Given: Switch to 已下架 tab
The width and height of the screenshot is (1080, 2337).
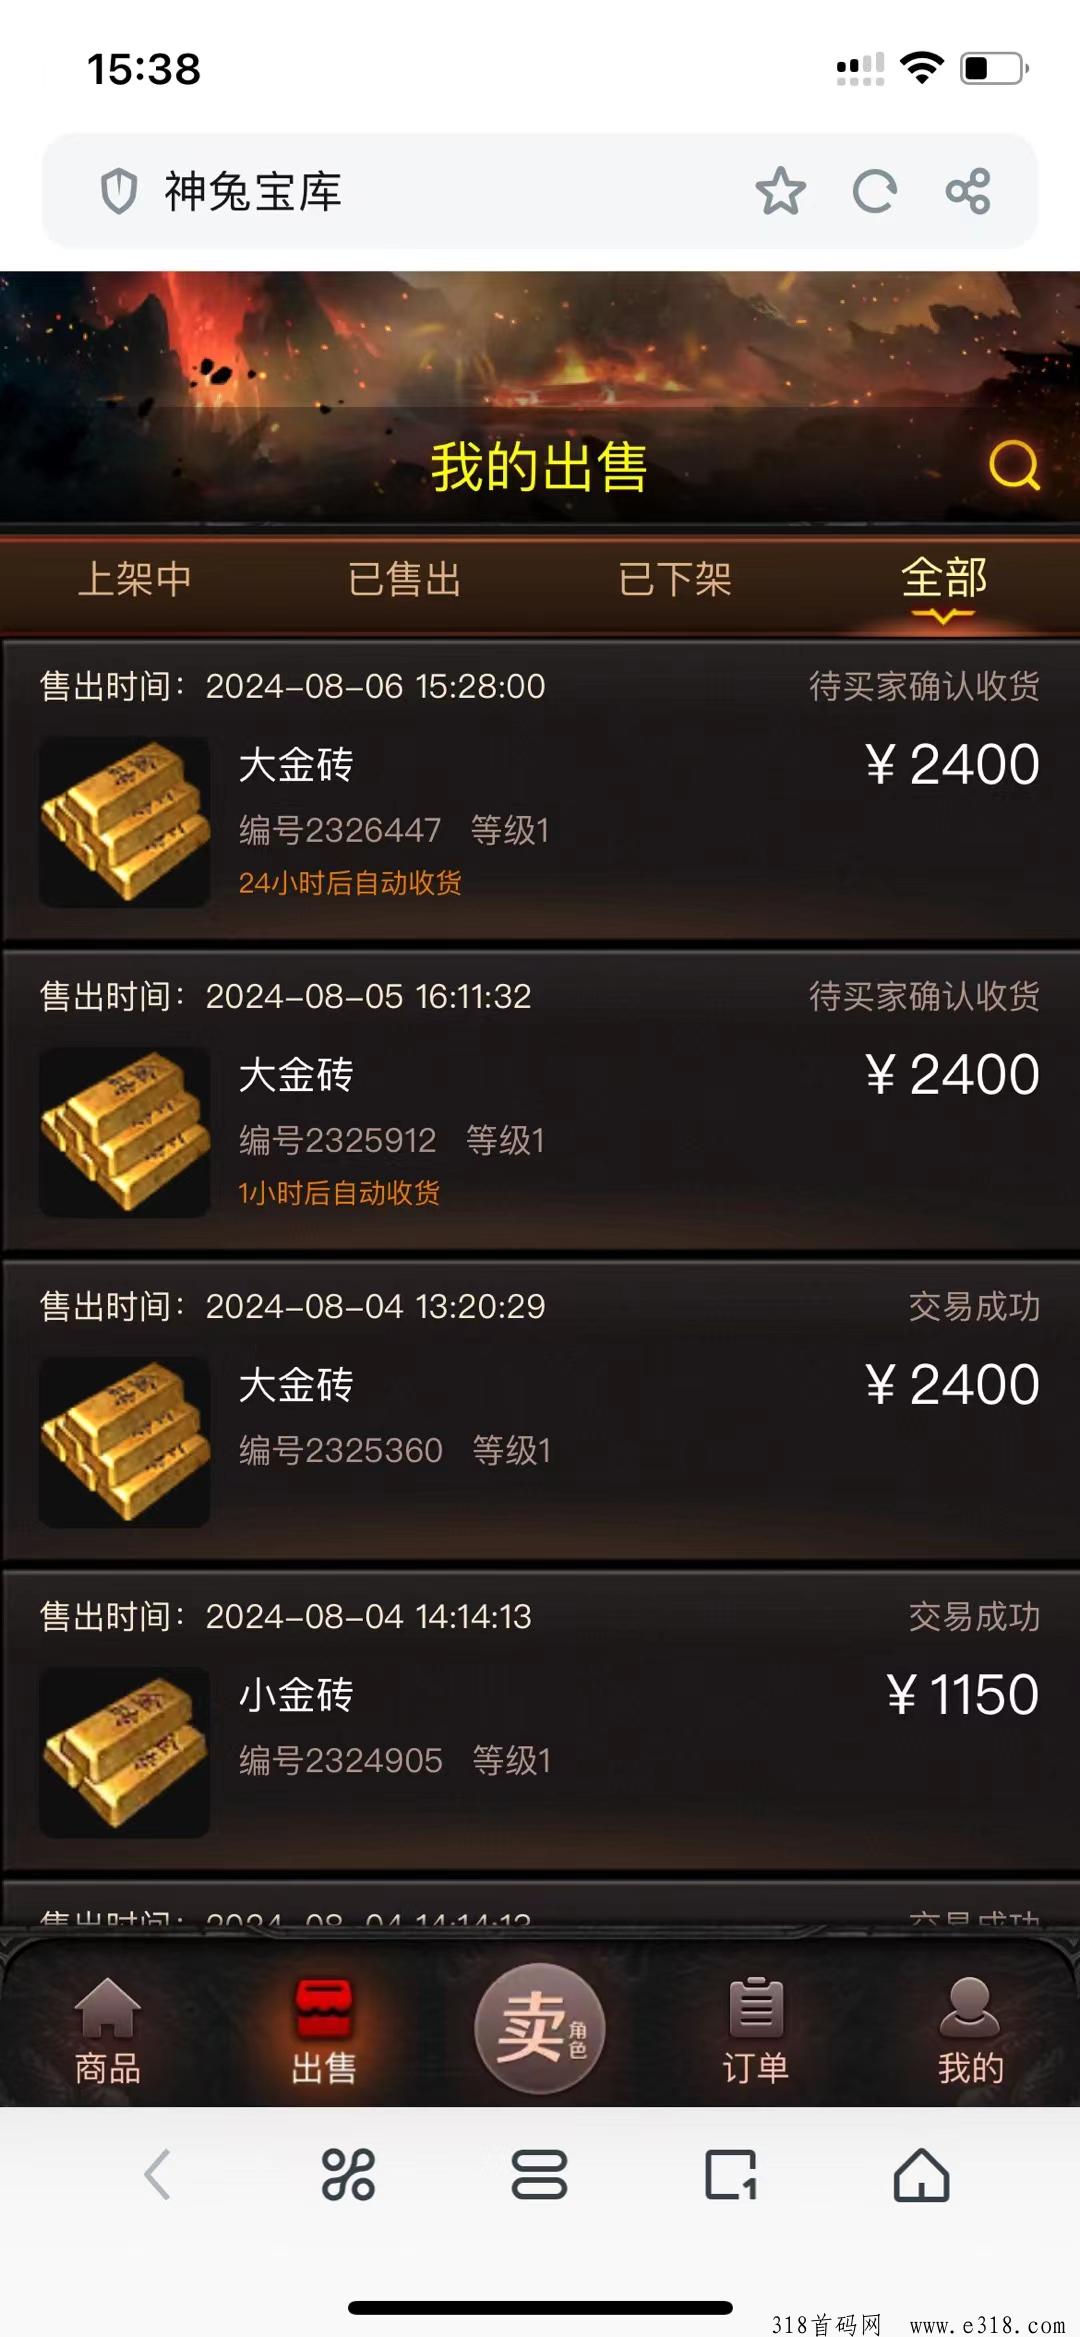Looking at the screenshot, I should [x=675, y=580].
